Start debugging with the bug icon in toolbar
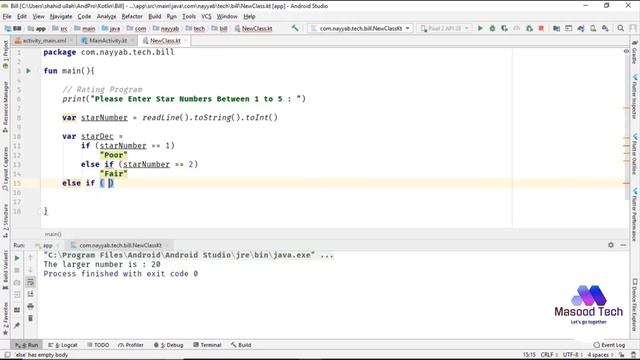The width and height of the screenshot is (640, 360). pos(492,28)
